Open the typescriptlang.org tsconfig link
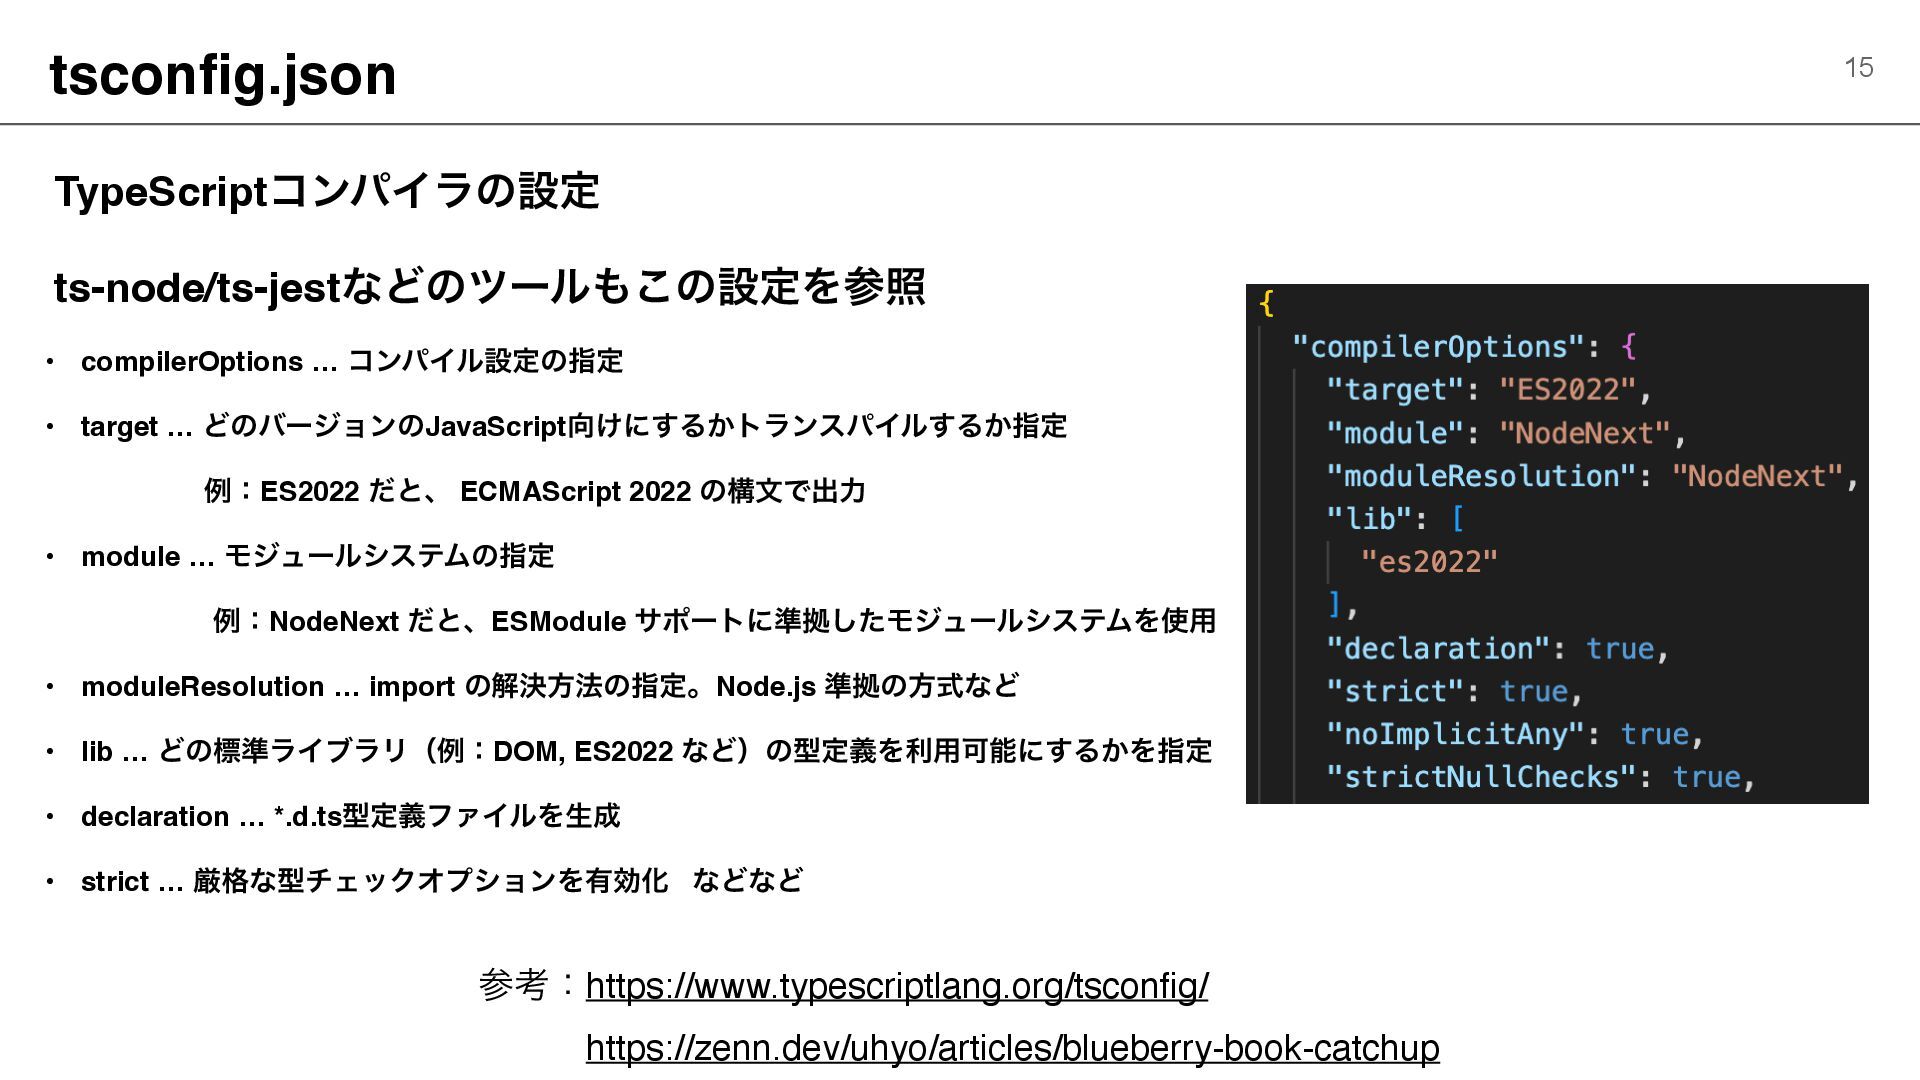This screenshot has width=1920, height=1080. coord(897,986)
